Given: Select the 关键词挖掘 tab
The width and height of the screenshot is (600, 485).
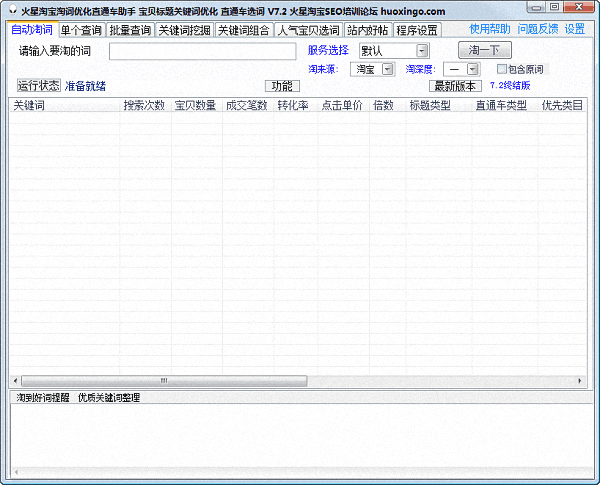Looking at the screenshot, I should click(x=184, y=30).
